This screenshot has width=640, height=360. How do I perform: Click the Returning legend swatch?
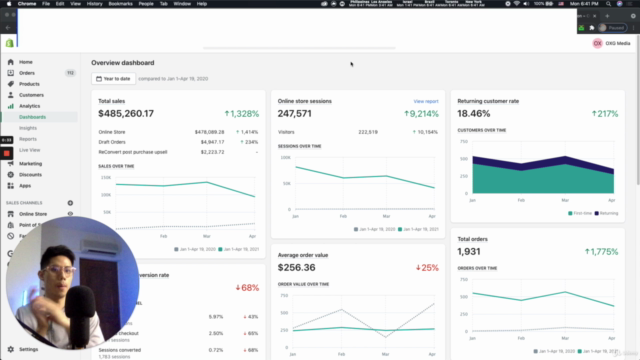point(597,213)
